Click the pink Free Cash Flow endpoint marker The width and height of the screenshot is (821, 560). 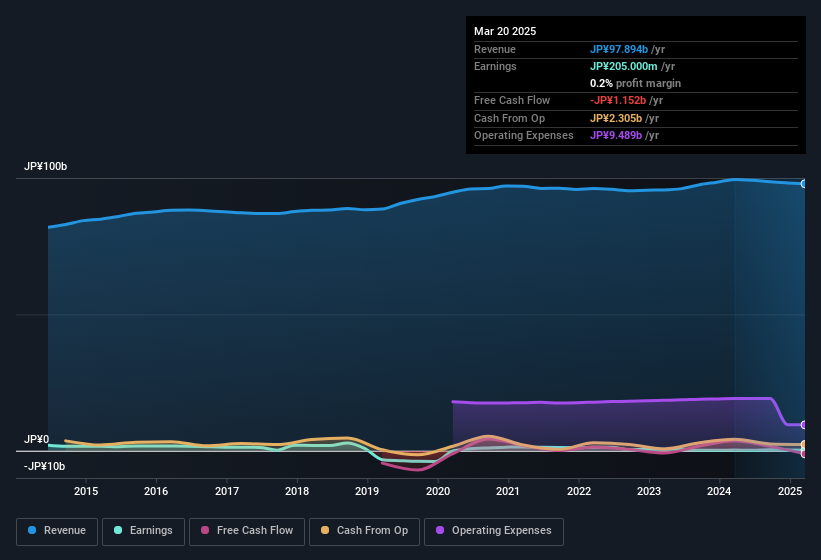pos(804,454)
